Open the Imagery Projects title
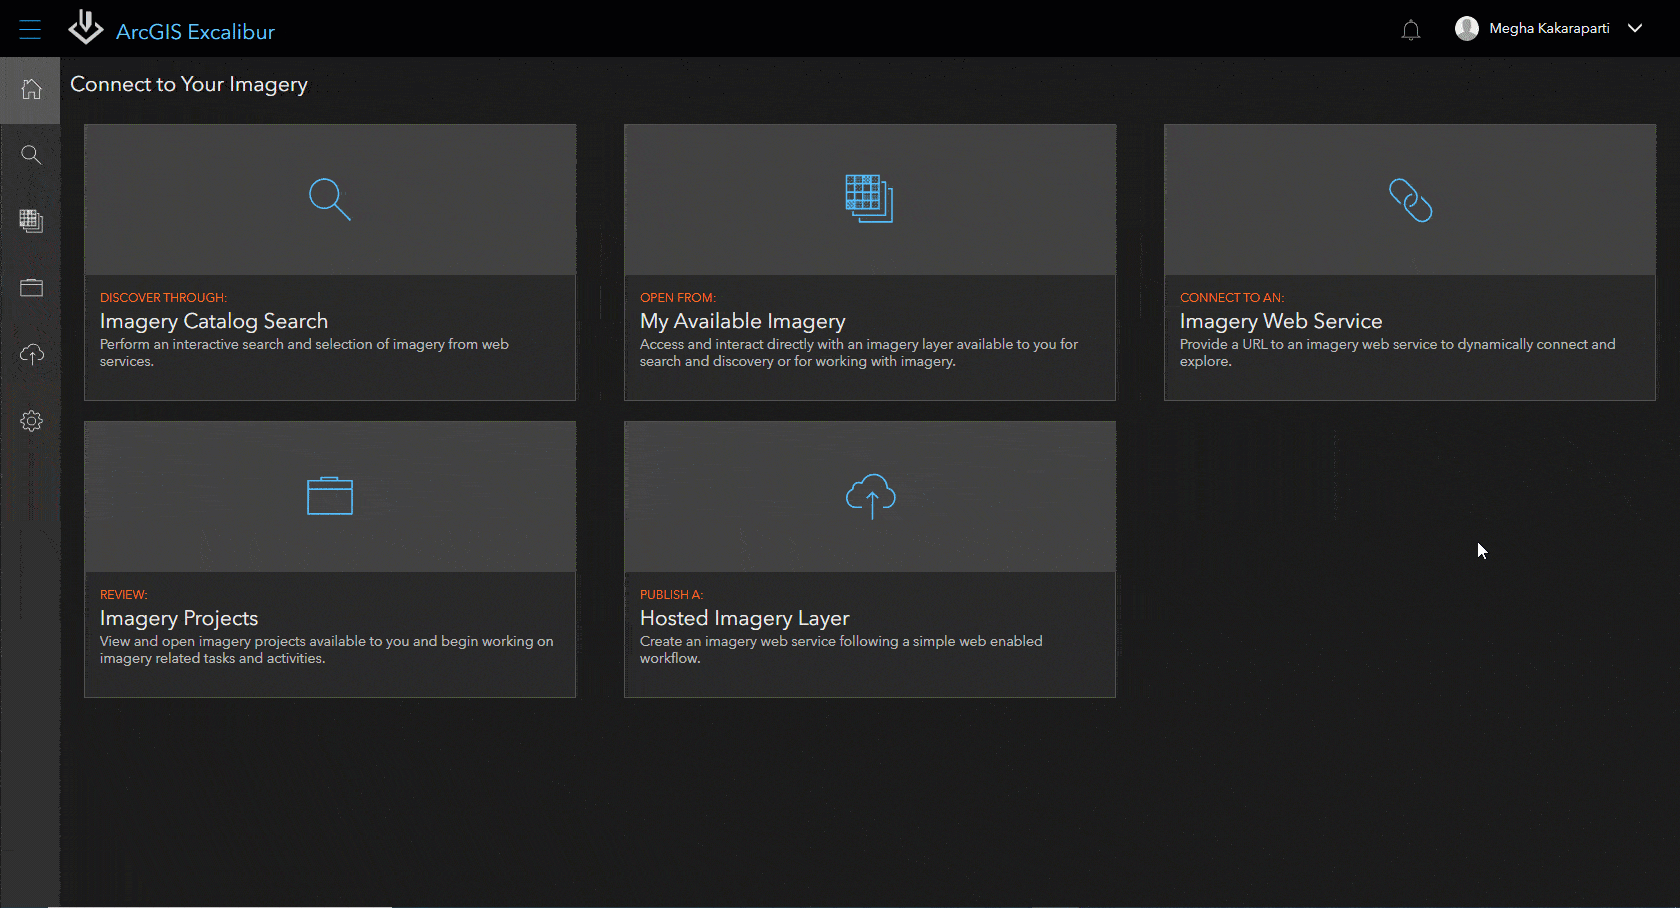Viewport: 1680px width, 908px height. point(179,618)
